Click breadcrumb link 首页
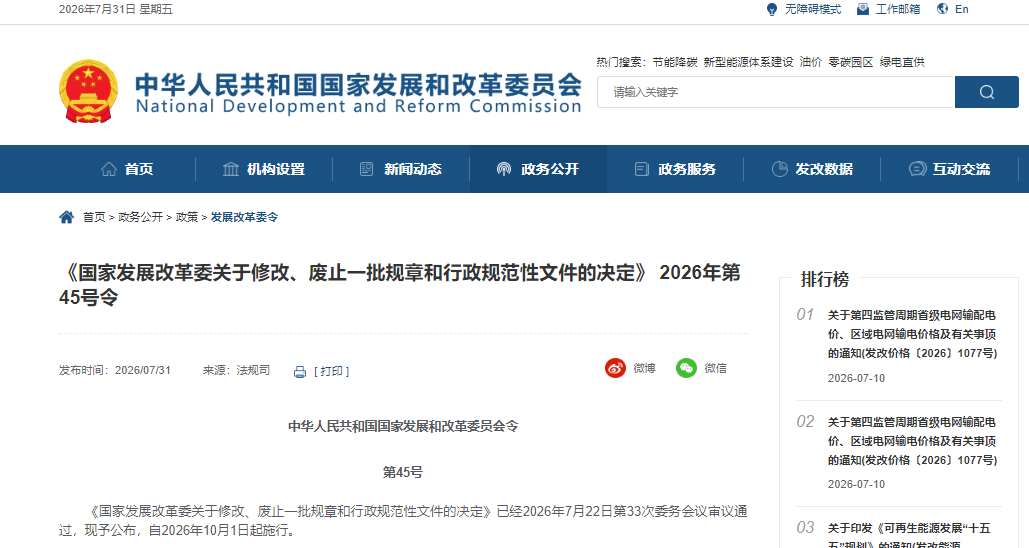The width and height of the screenshot is (1029, 548). point(94,217)
